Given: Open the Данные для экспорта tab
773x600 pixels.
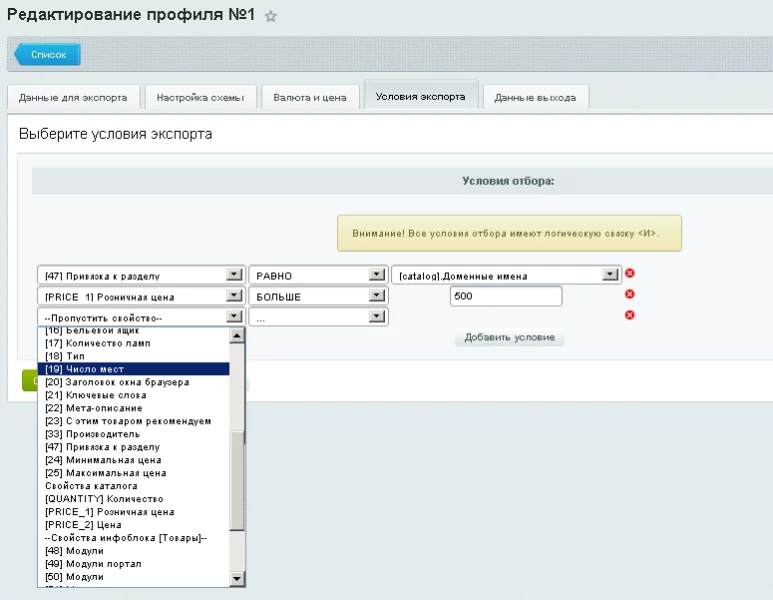Looking at the screenshot, I should (73, 98).
